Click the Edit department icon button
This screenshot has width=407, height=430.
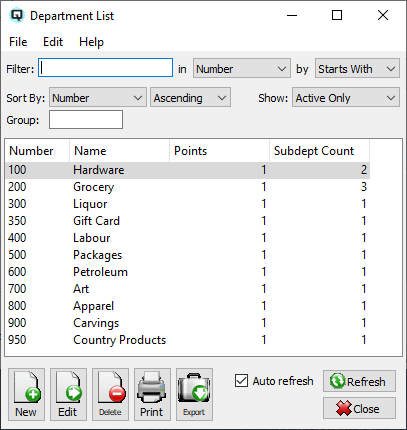(x=68, y=394)
